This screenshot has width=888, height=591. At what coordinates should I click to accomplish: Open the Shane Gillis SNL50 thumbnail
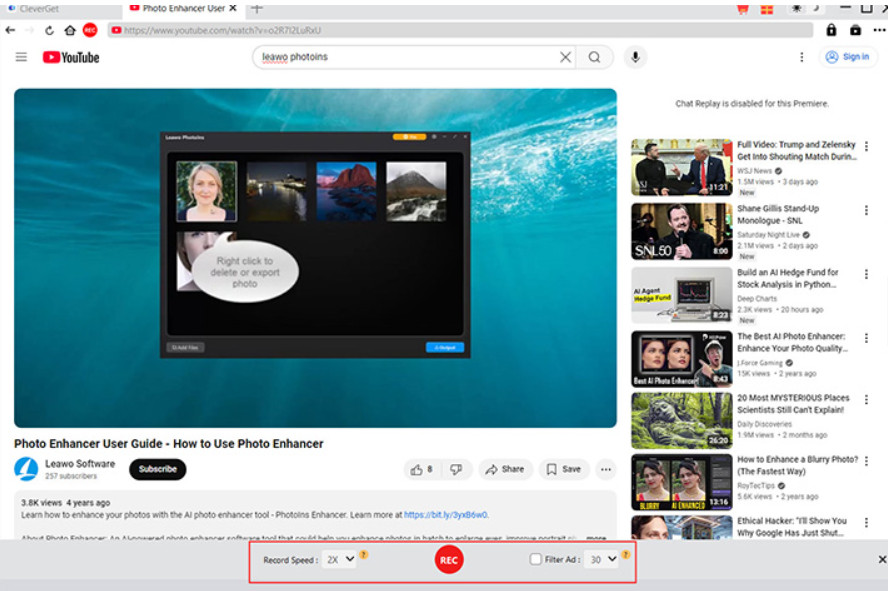point(682,232)
